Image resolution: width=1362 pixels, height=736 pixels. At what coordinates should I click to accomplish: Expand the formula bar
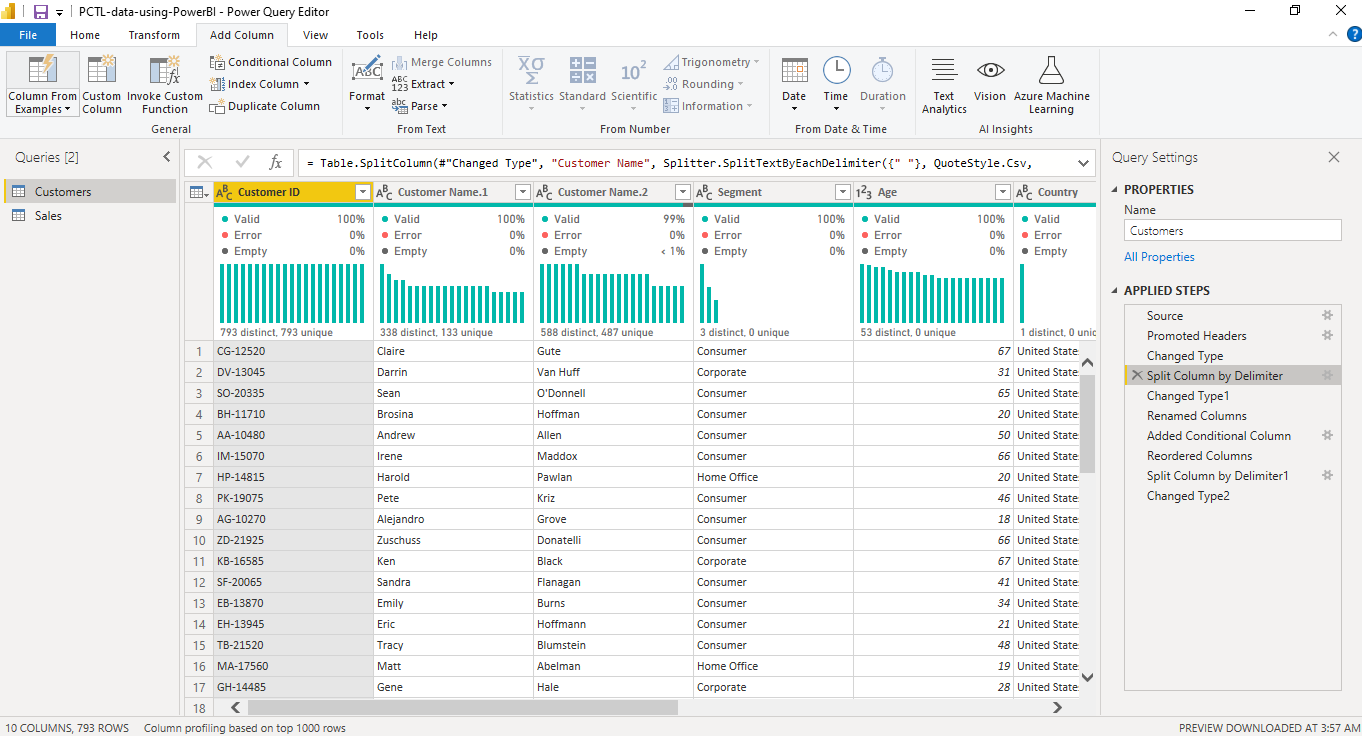(1083, 162)
